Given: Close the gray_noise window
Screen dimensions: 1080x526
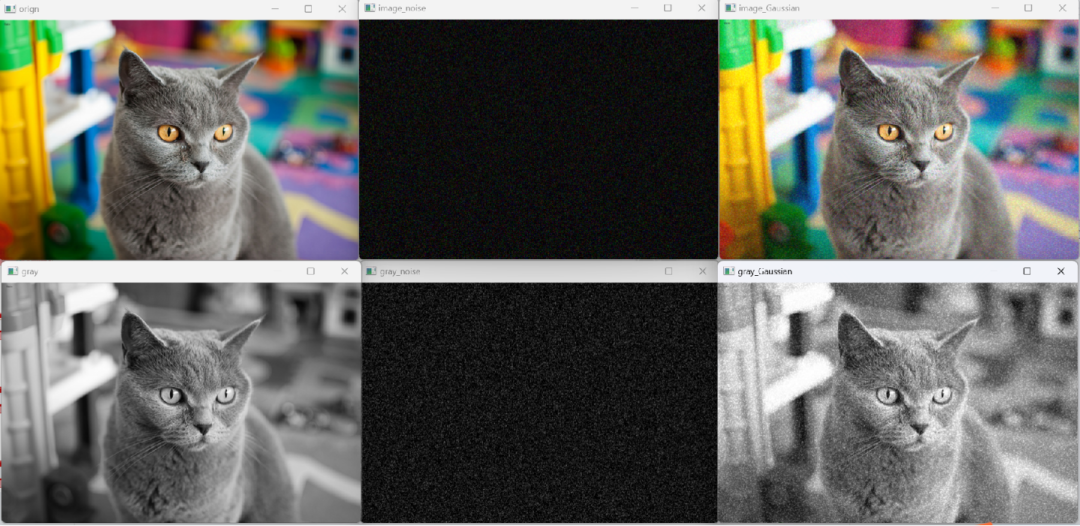Looking at the screenshot, I should click(703, 271).
